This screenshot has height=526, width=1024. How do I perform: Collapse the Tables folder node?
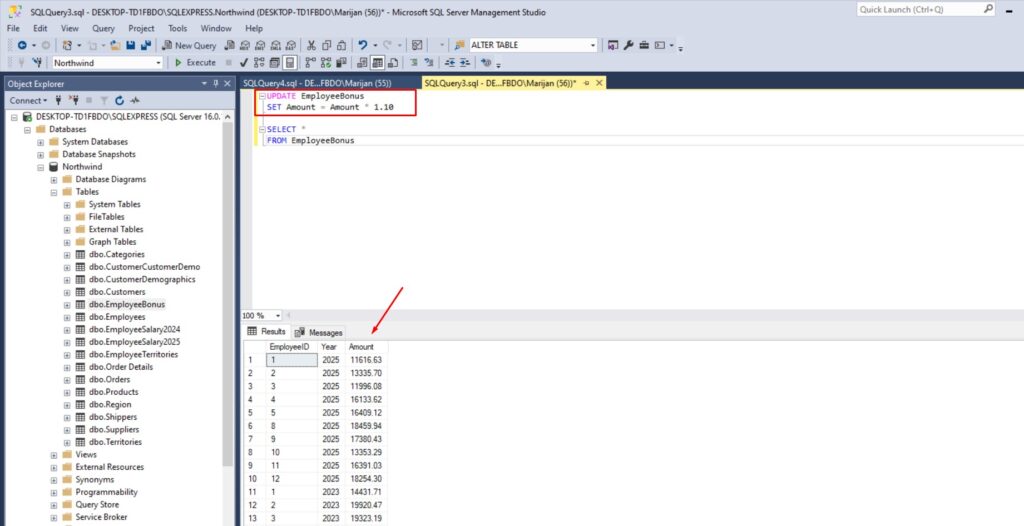[54, 192]
